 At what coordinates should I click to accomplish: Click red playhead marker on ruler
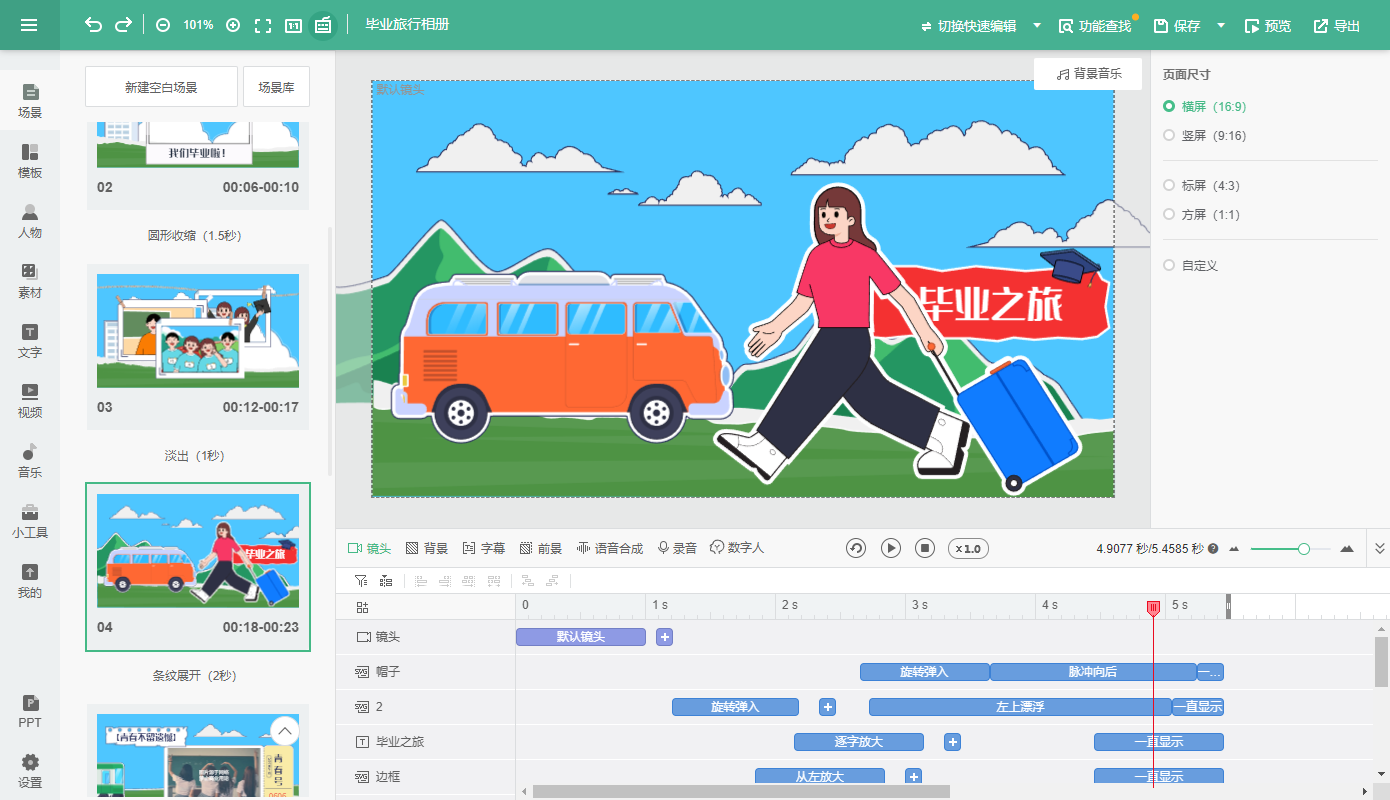click(x=1153, y=608)
